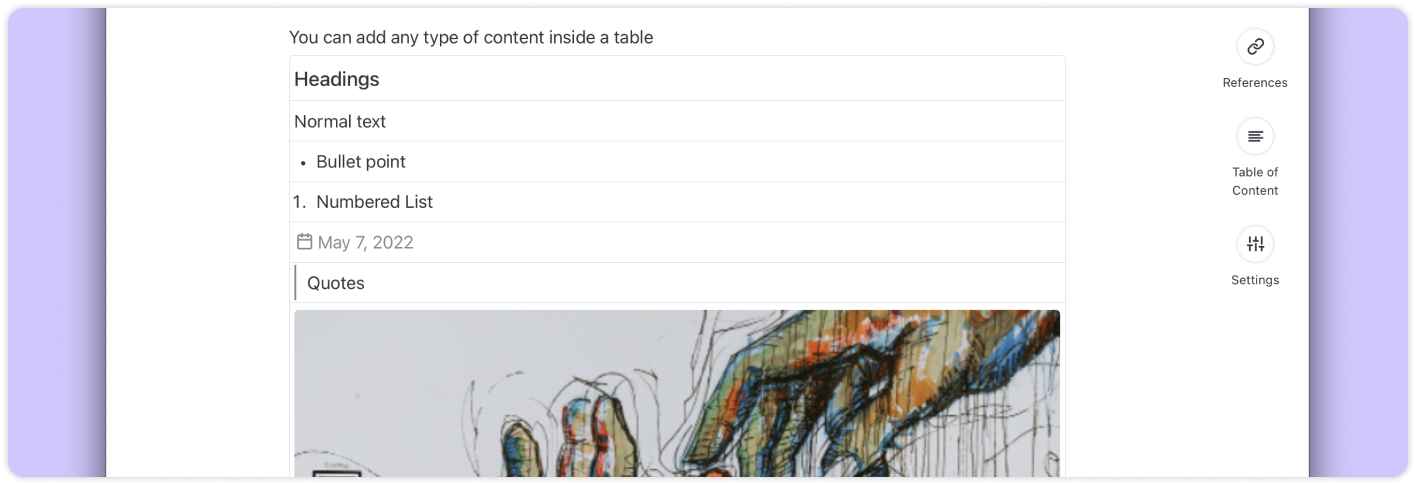The width and height of the screenshot is (1416, 485).
Task: Select the May 7, 2022 date
Action: pos(365,243)
